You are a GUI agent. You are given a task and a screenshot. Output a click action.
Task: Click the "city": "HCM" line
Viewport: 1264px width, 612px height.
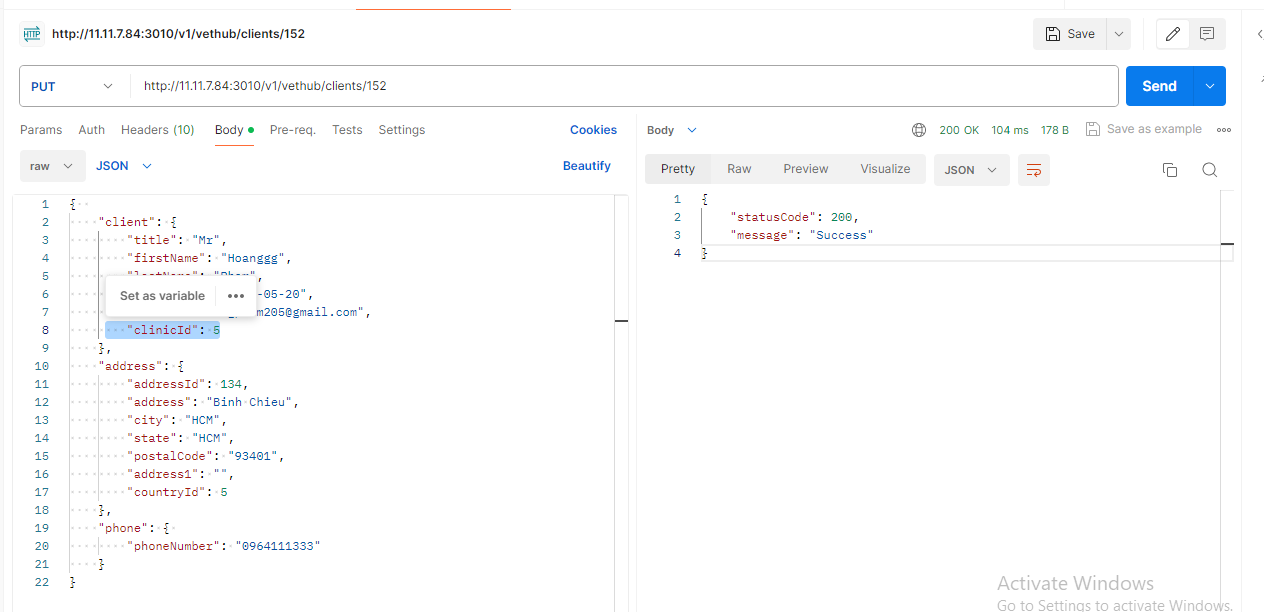click(177, 420)
